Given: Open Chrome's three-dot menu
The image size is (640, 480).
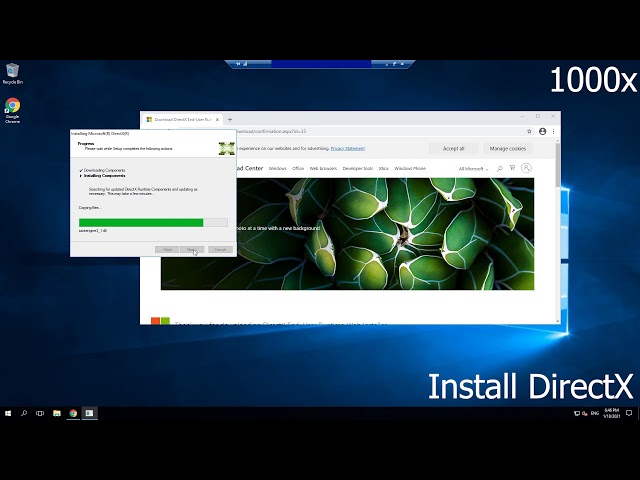Looking at the screenshot, I should [x=553, y=131].
